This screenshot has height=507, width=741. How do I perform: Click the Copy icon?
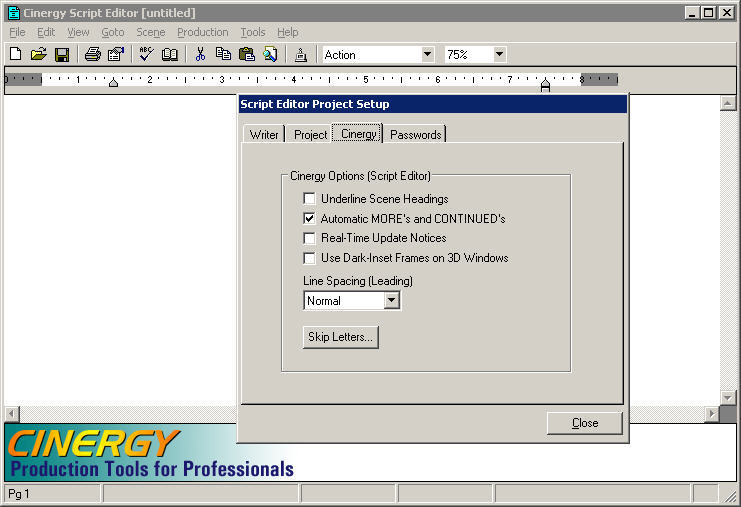click(223, 54)
